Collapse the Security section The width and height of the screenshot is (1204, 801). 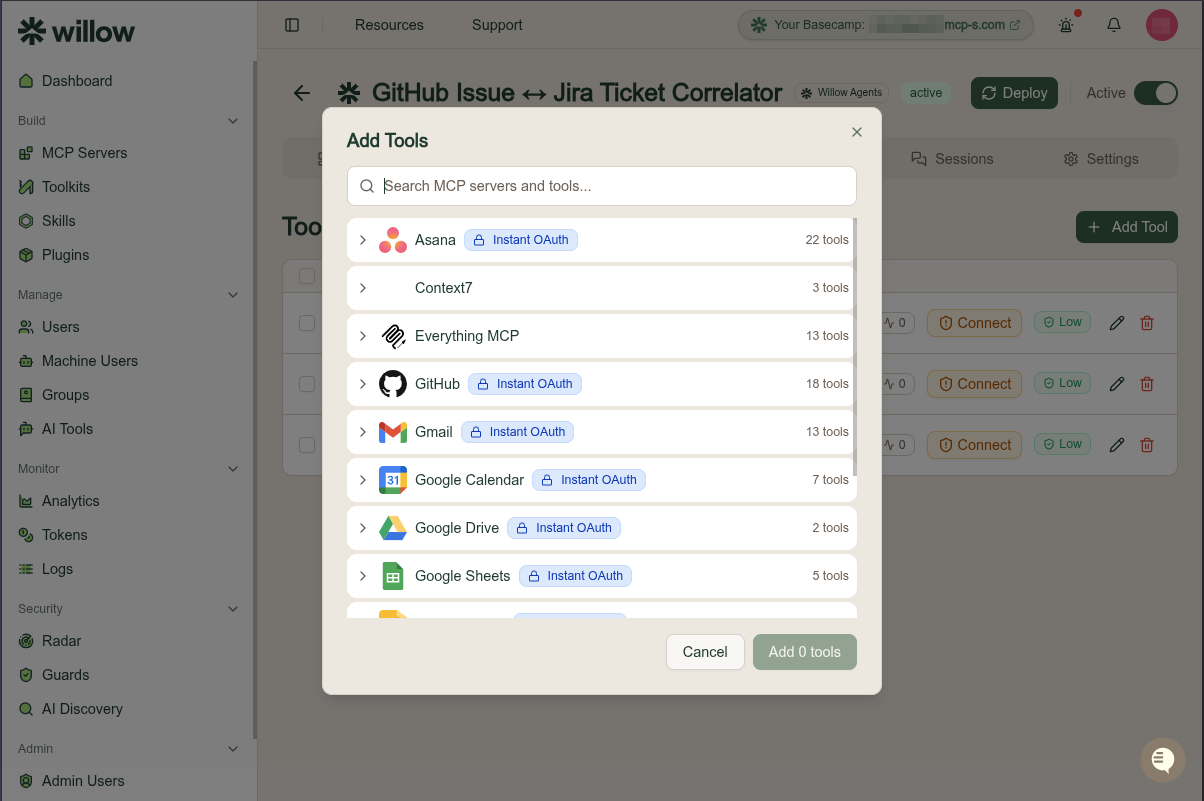coord(233,609)
